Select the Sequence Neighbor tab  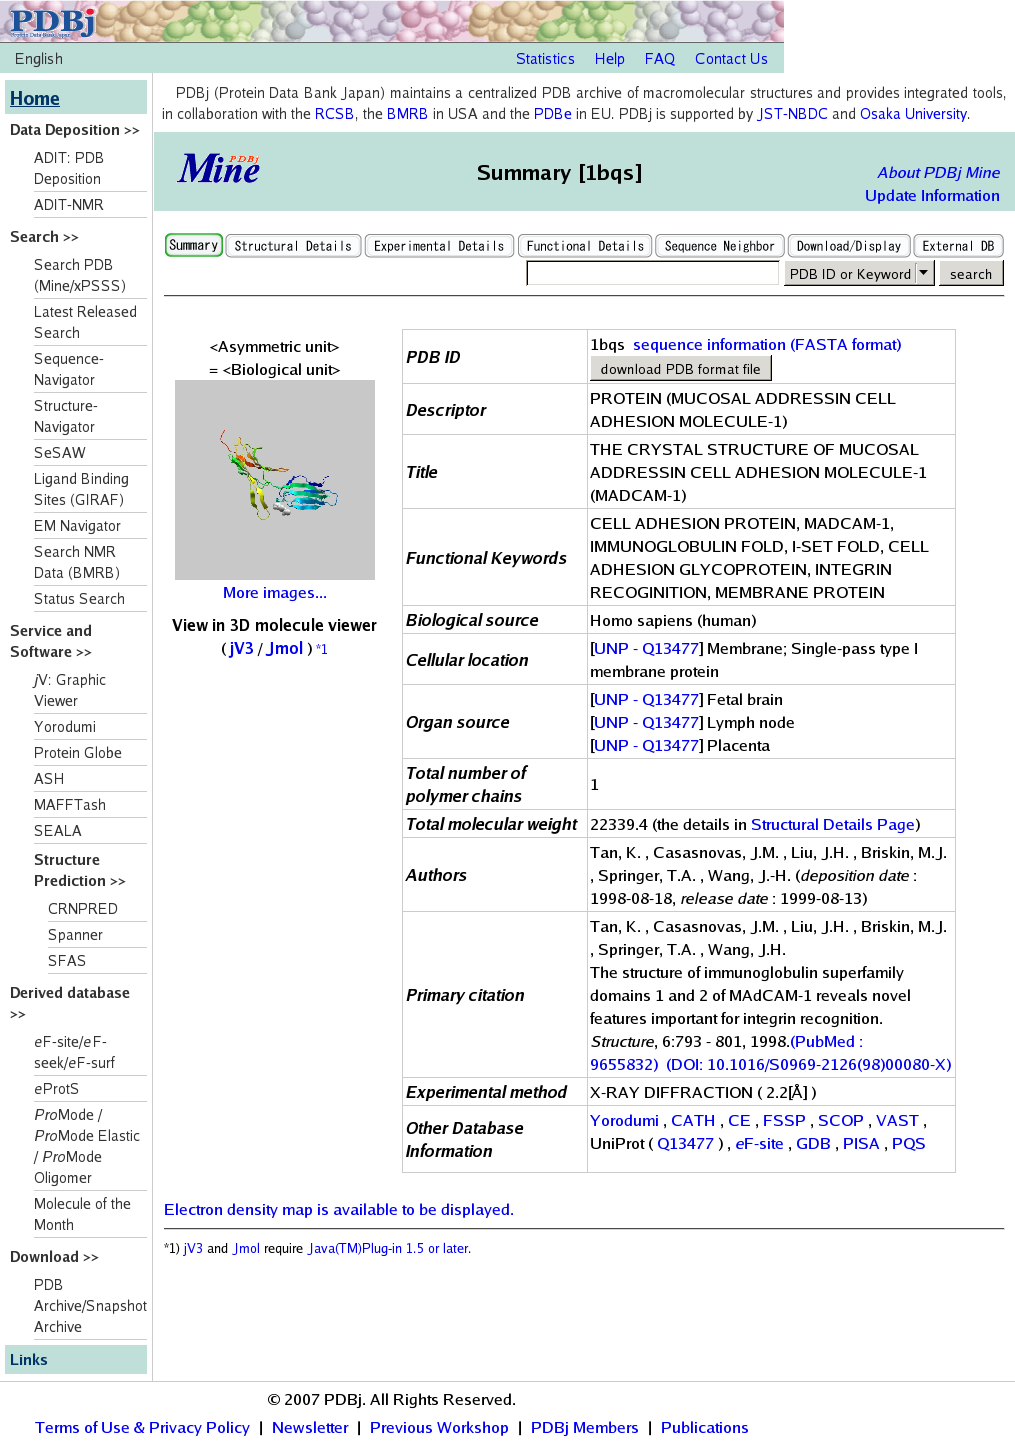[x=719, y=246]
